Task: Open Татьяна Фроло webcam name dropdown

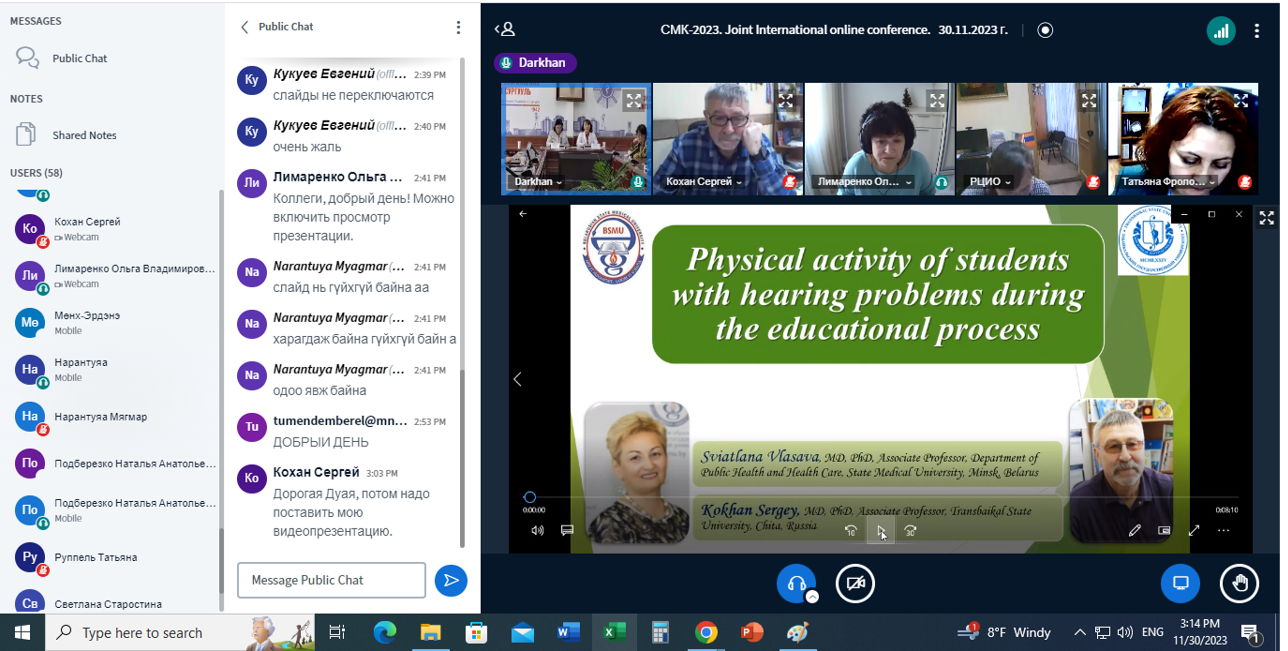Action: click(1170, 182)
